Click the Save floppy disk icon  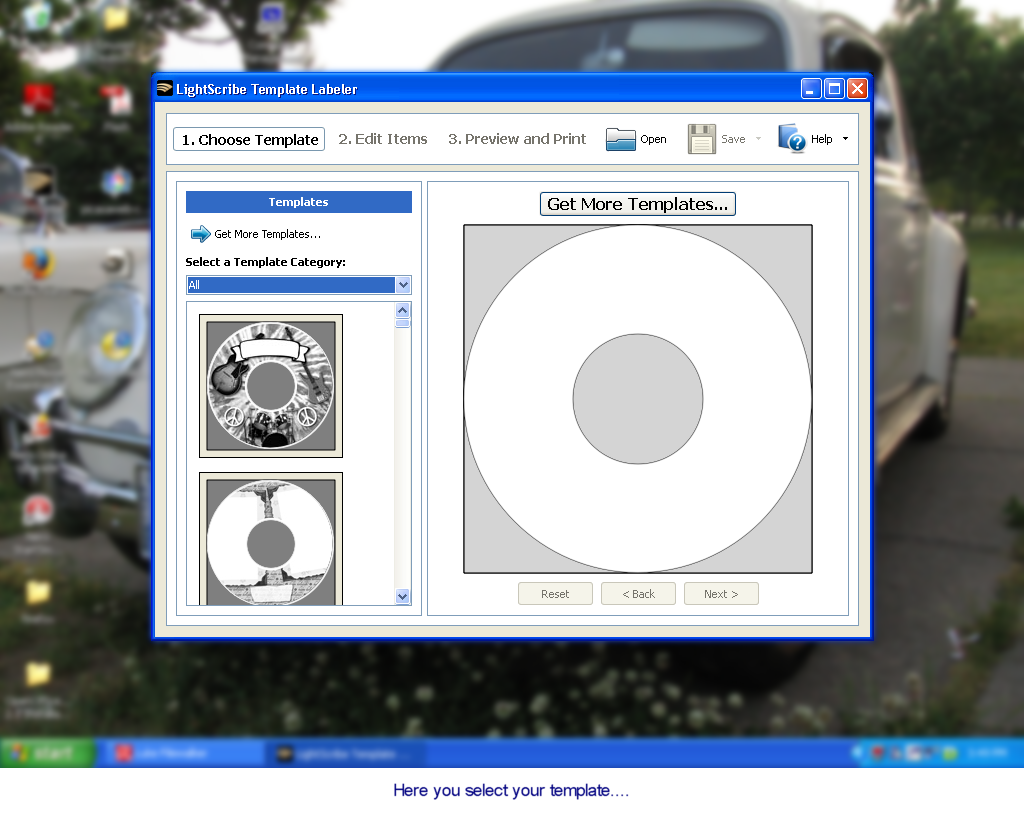[702, 139]
